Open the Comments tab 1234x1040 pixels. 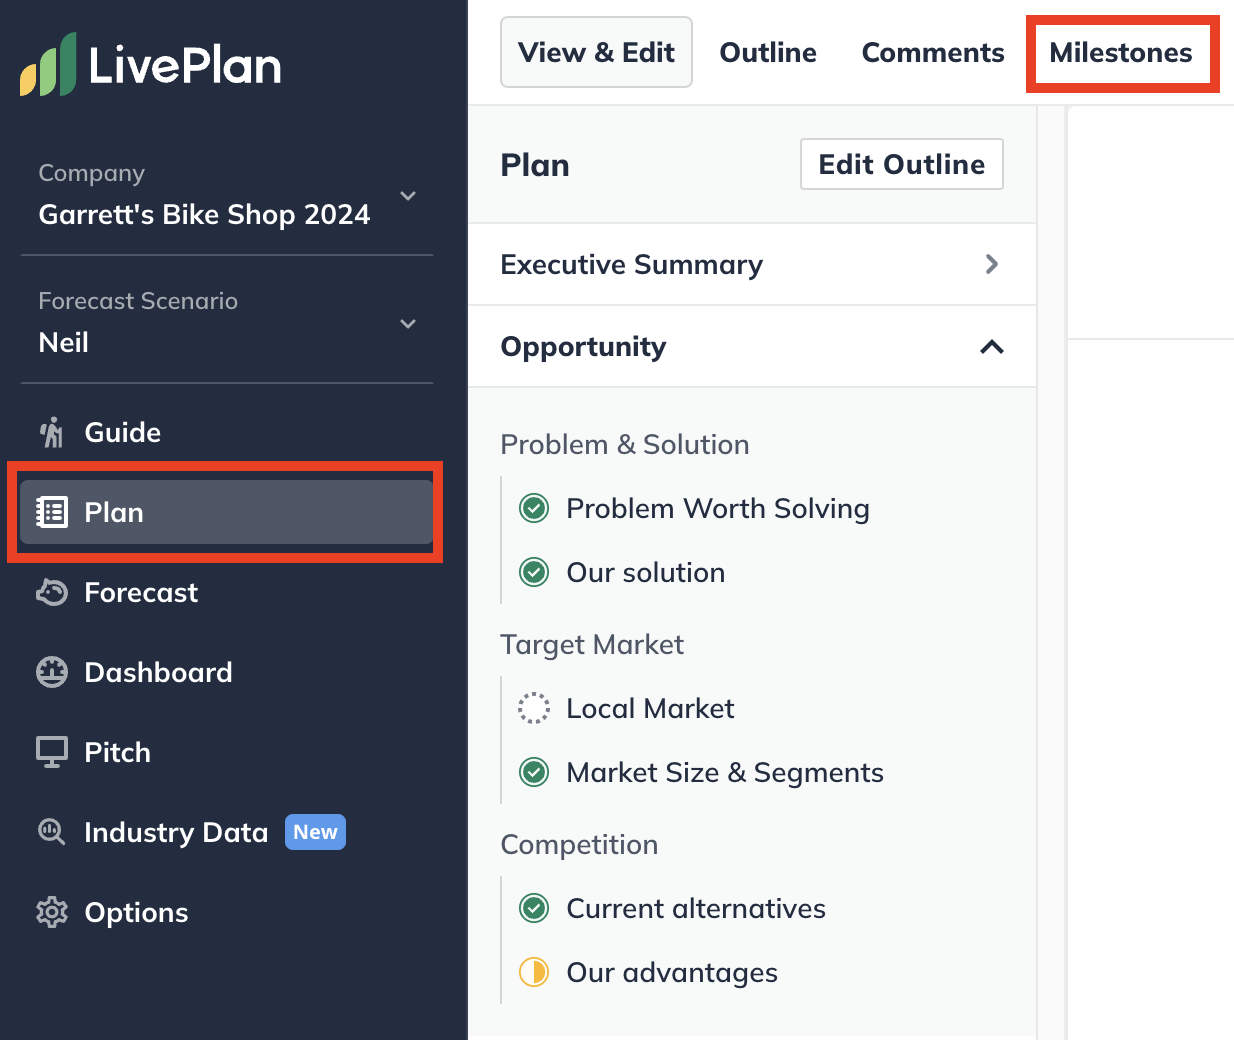pyautogui.click(x=933, y=52)
